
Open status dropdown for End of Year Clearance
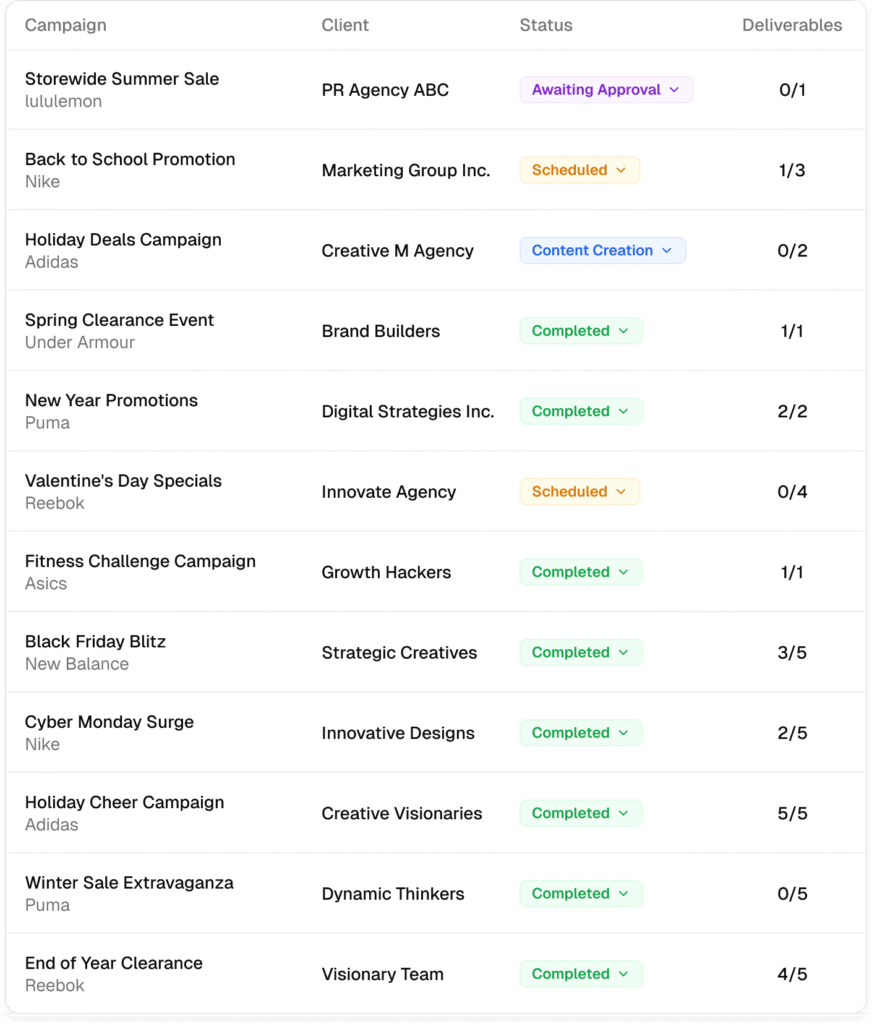[580, 974]
